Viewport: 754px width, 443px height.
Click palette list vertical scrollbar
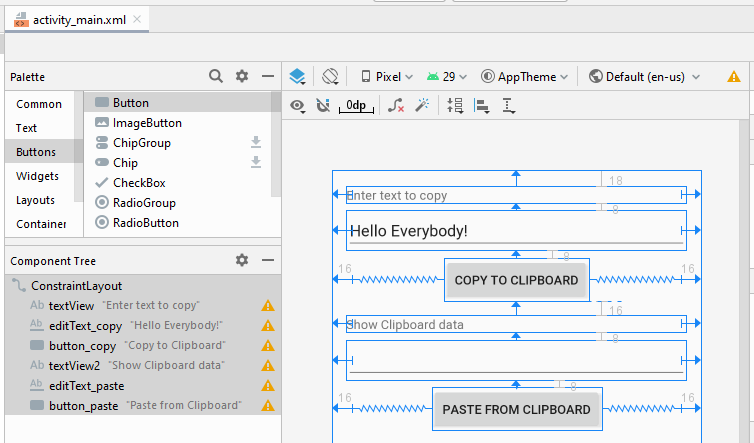(276, 144)
